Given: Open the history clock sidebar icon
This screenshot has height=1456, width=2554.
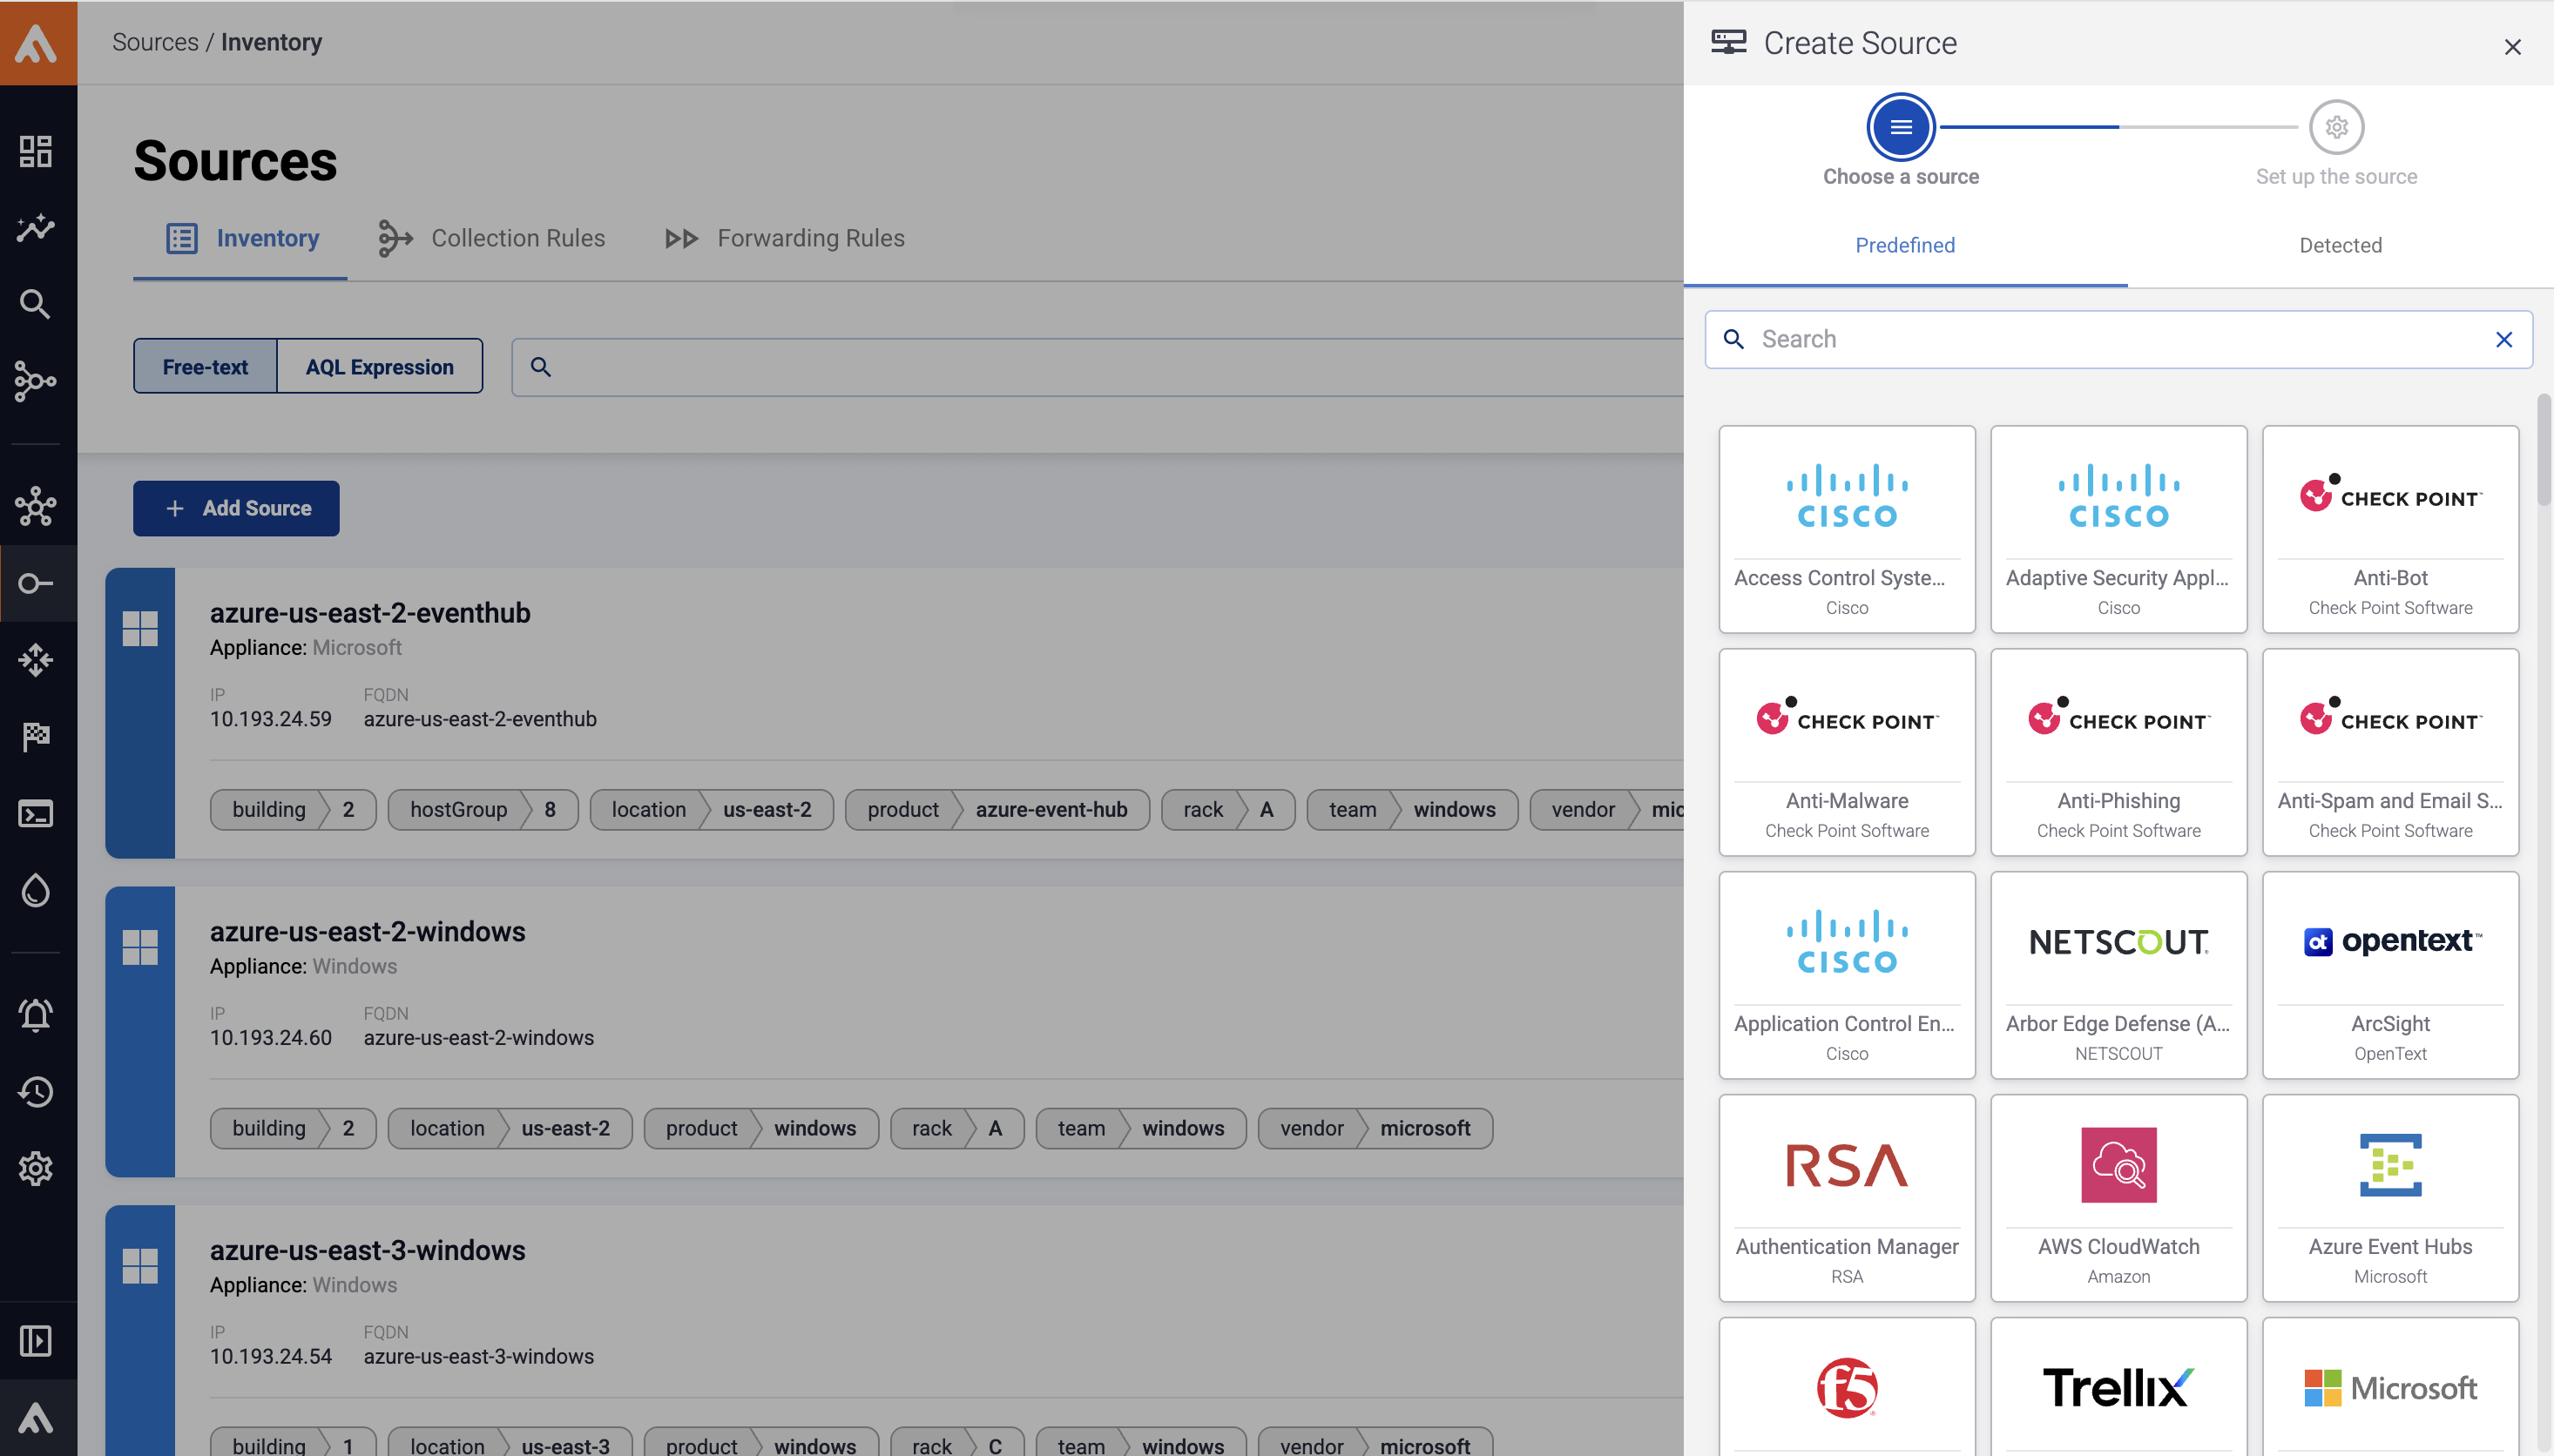Looking at the screenshot, I should (x=36, y=1092).
